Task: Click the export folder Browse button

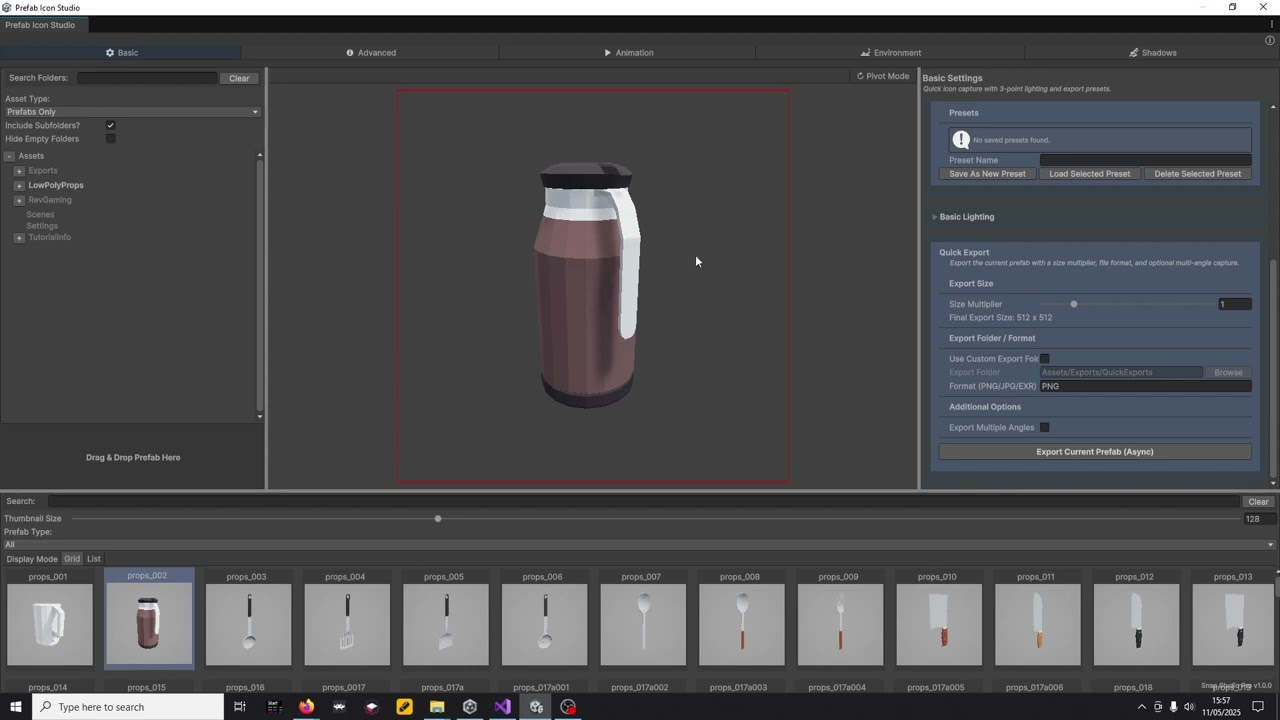Action: pyautogui.click(x=1228, y=372)
